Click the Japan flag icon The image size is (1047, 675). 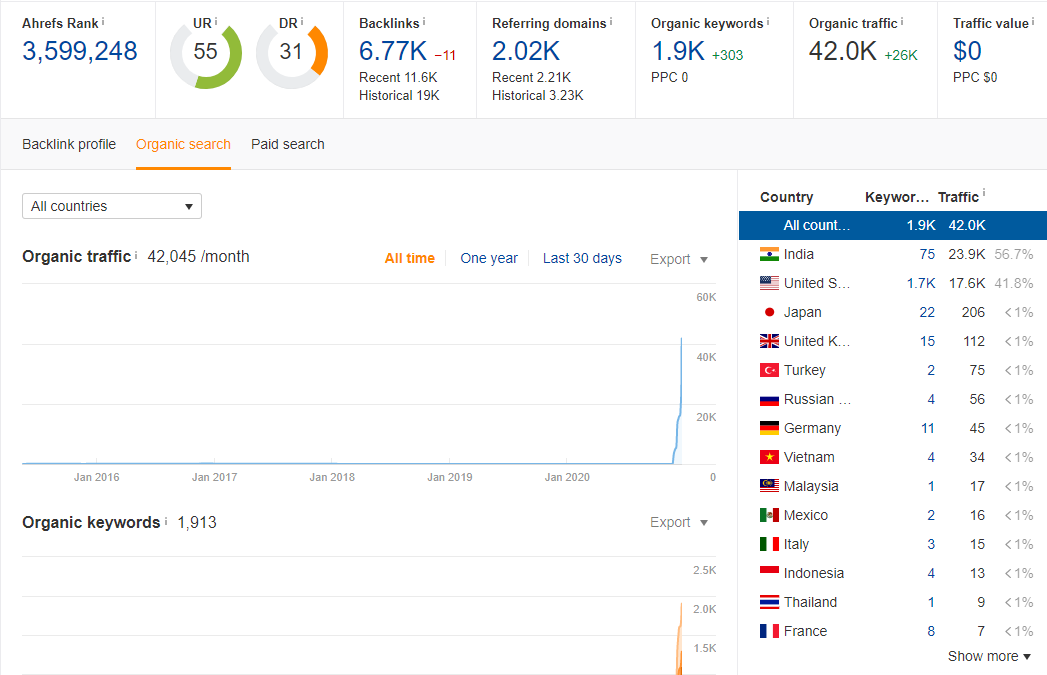770,312
